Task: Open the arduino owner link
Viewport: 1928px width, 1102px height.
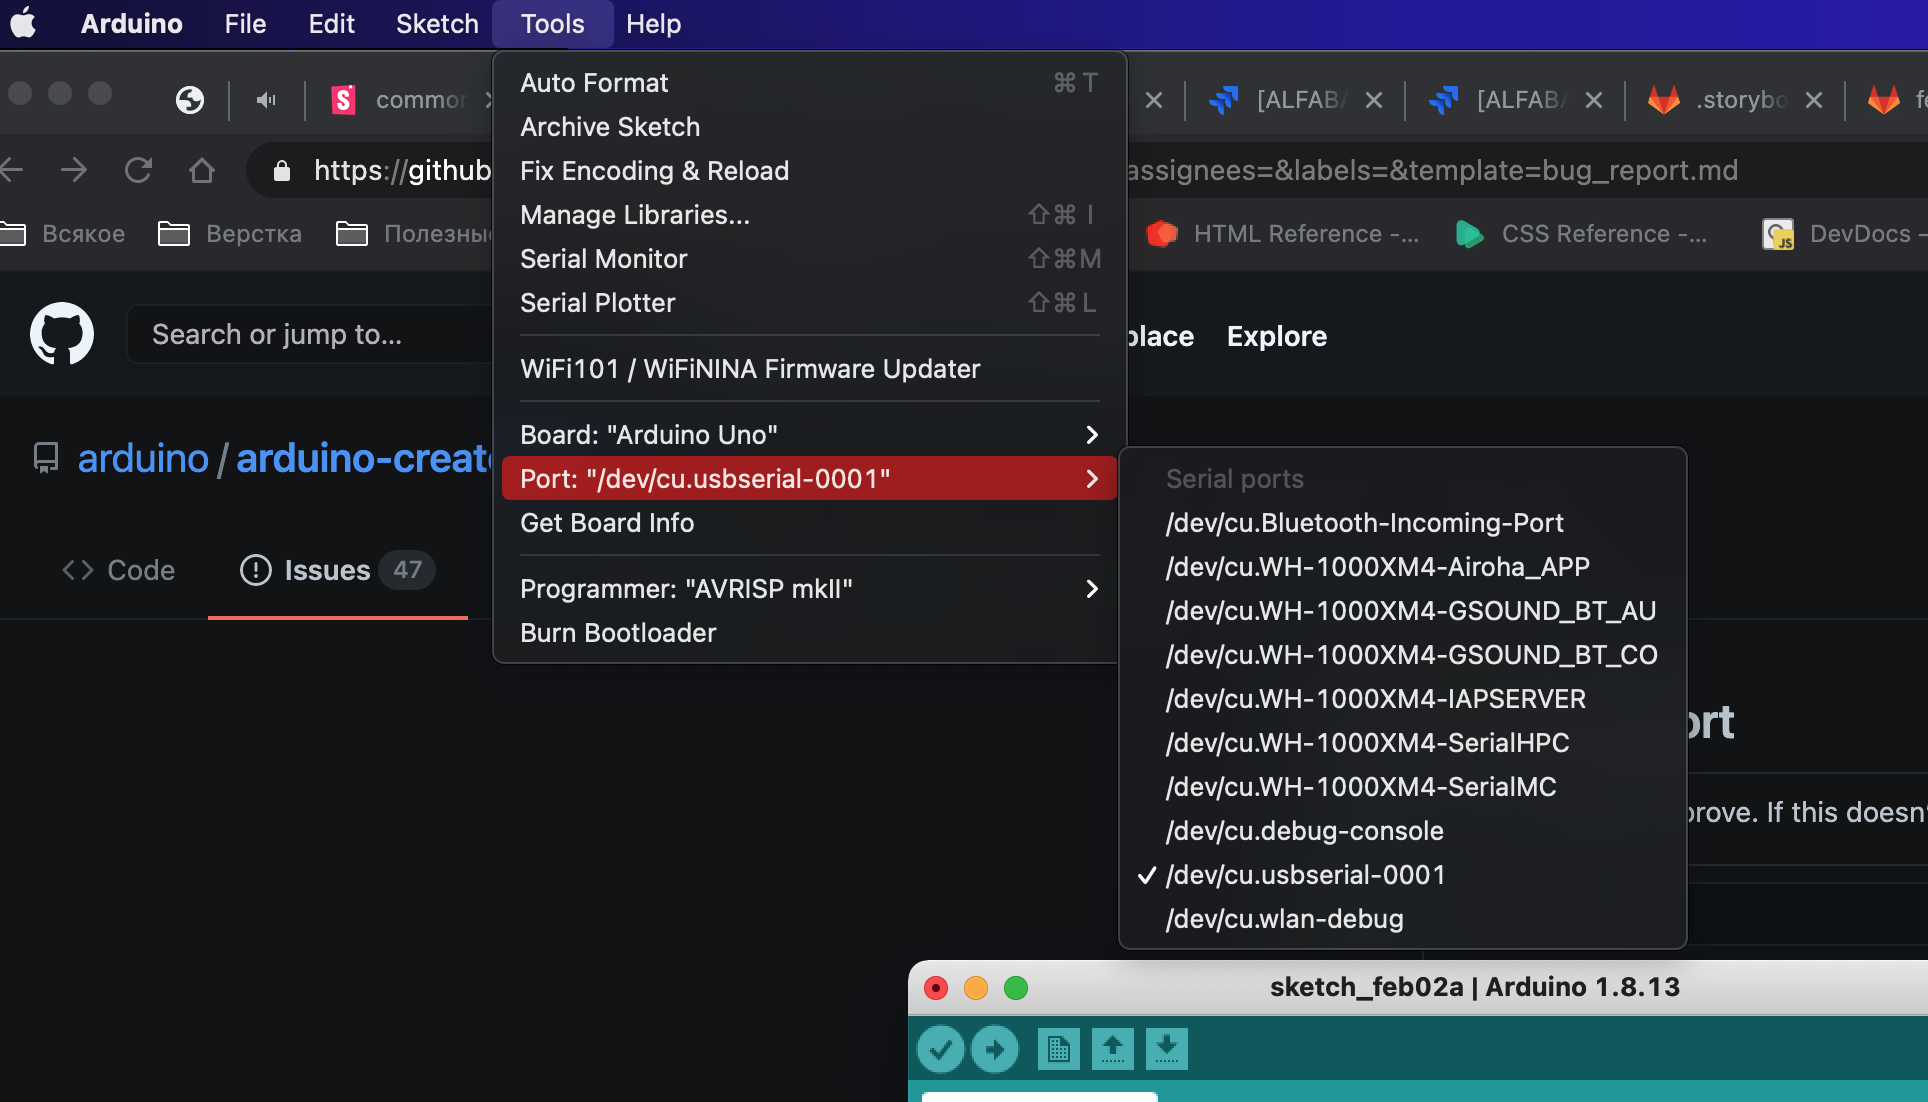Action: pos(143,458)
